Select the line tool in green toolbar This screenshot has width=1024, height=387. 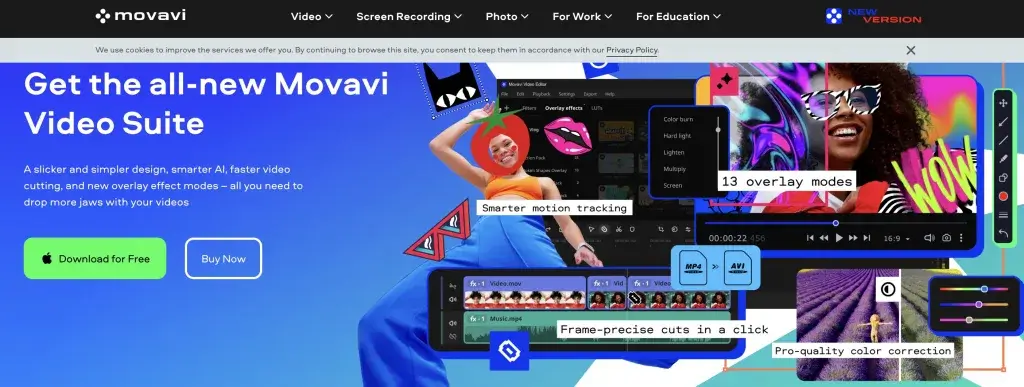pos(1004,140)
